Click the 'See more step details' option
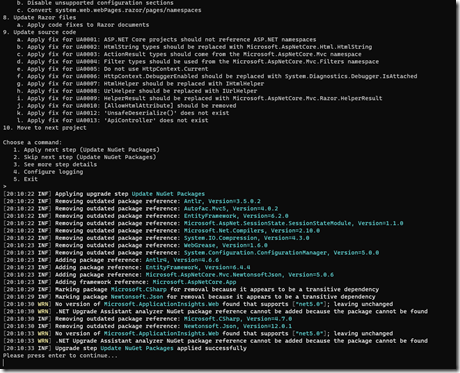460x373 pixels. point(55,164)
